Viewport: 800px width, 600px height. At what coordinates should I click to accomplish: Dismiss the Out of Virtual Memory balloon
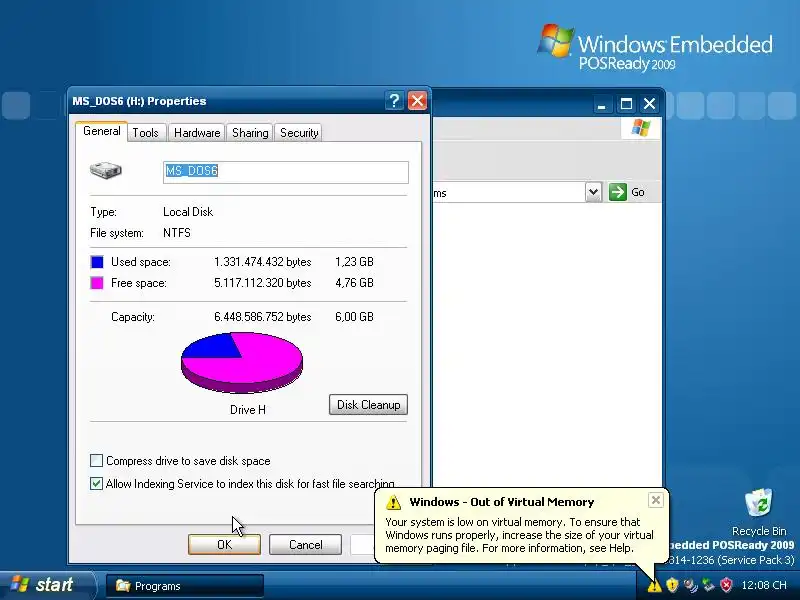point(656,500)
